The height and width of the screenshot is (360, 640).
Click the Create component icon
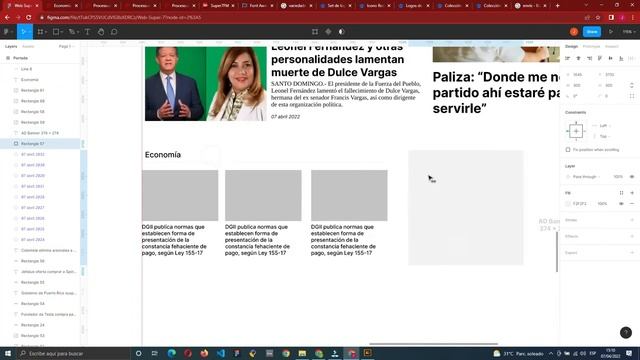coord(328,31)
